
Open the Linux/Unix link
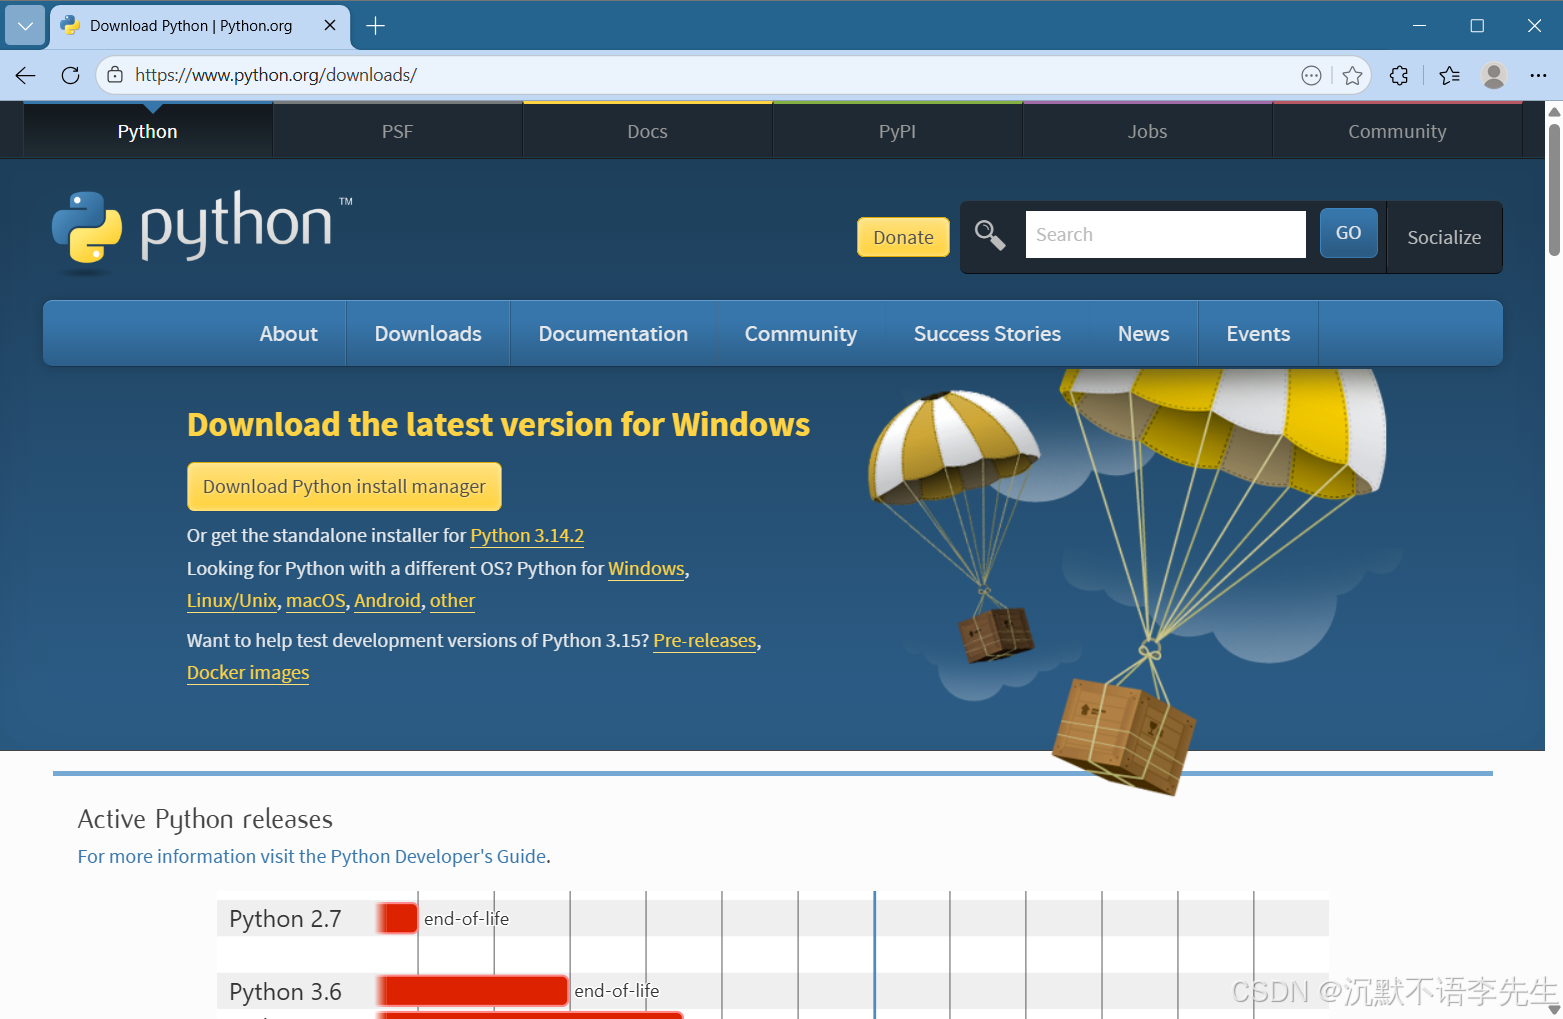(232, 601)
